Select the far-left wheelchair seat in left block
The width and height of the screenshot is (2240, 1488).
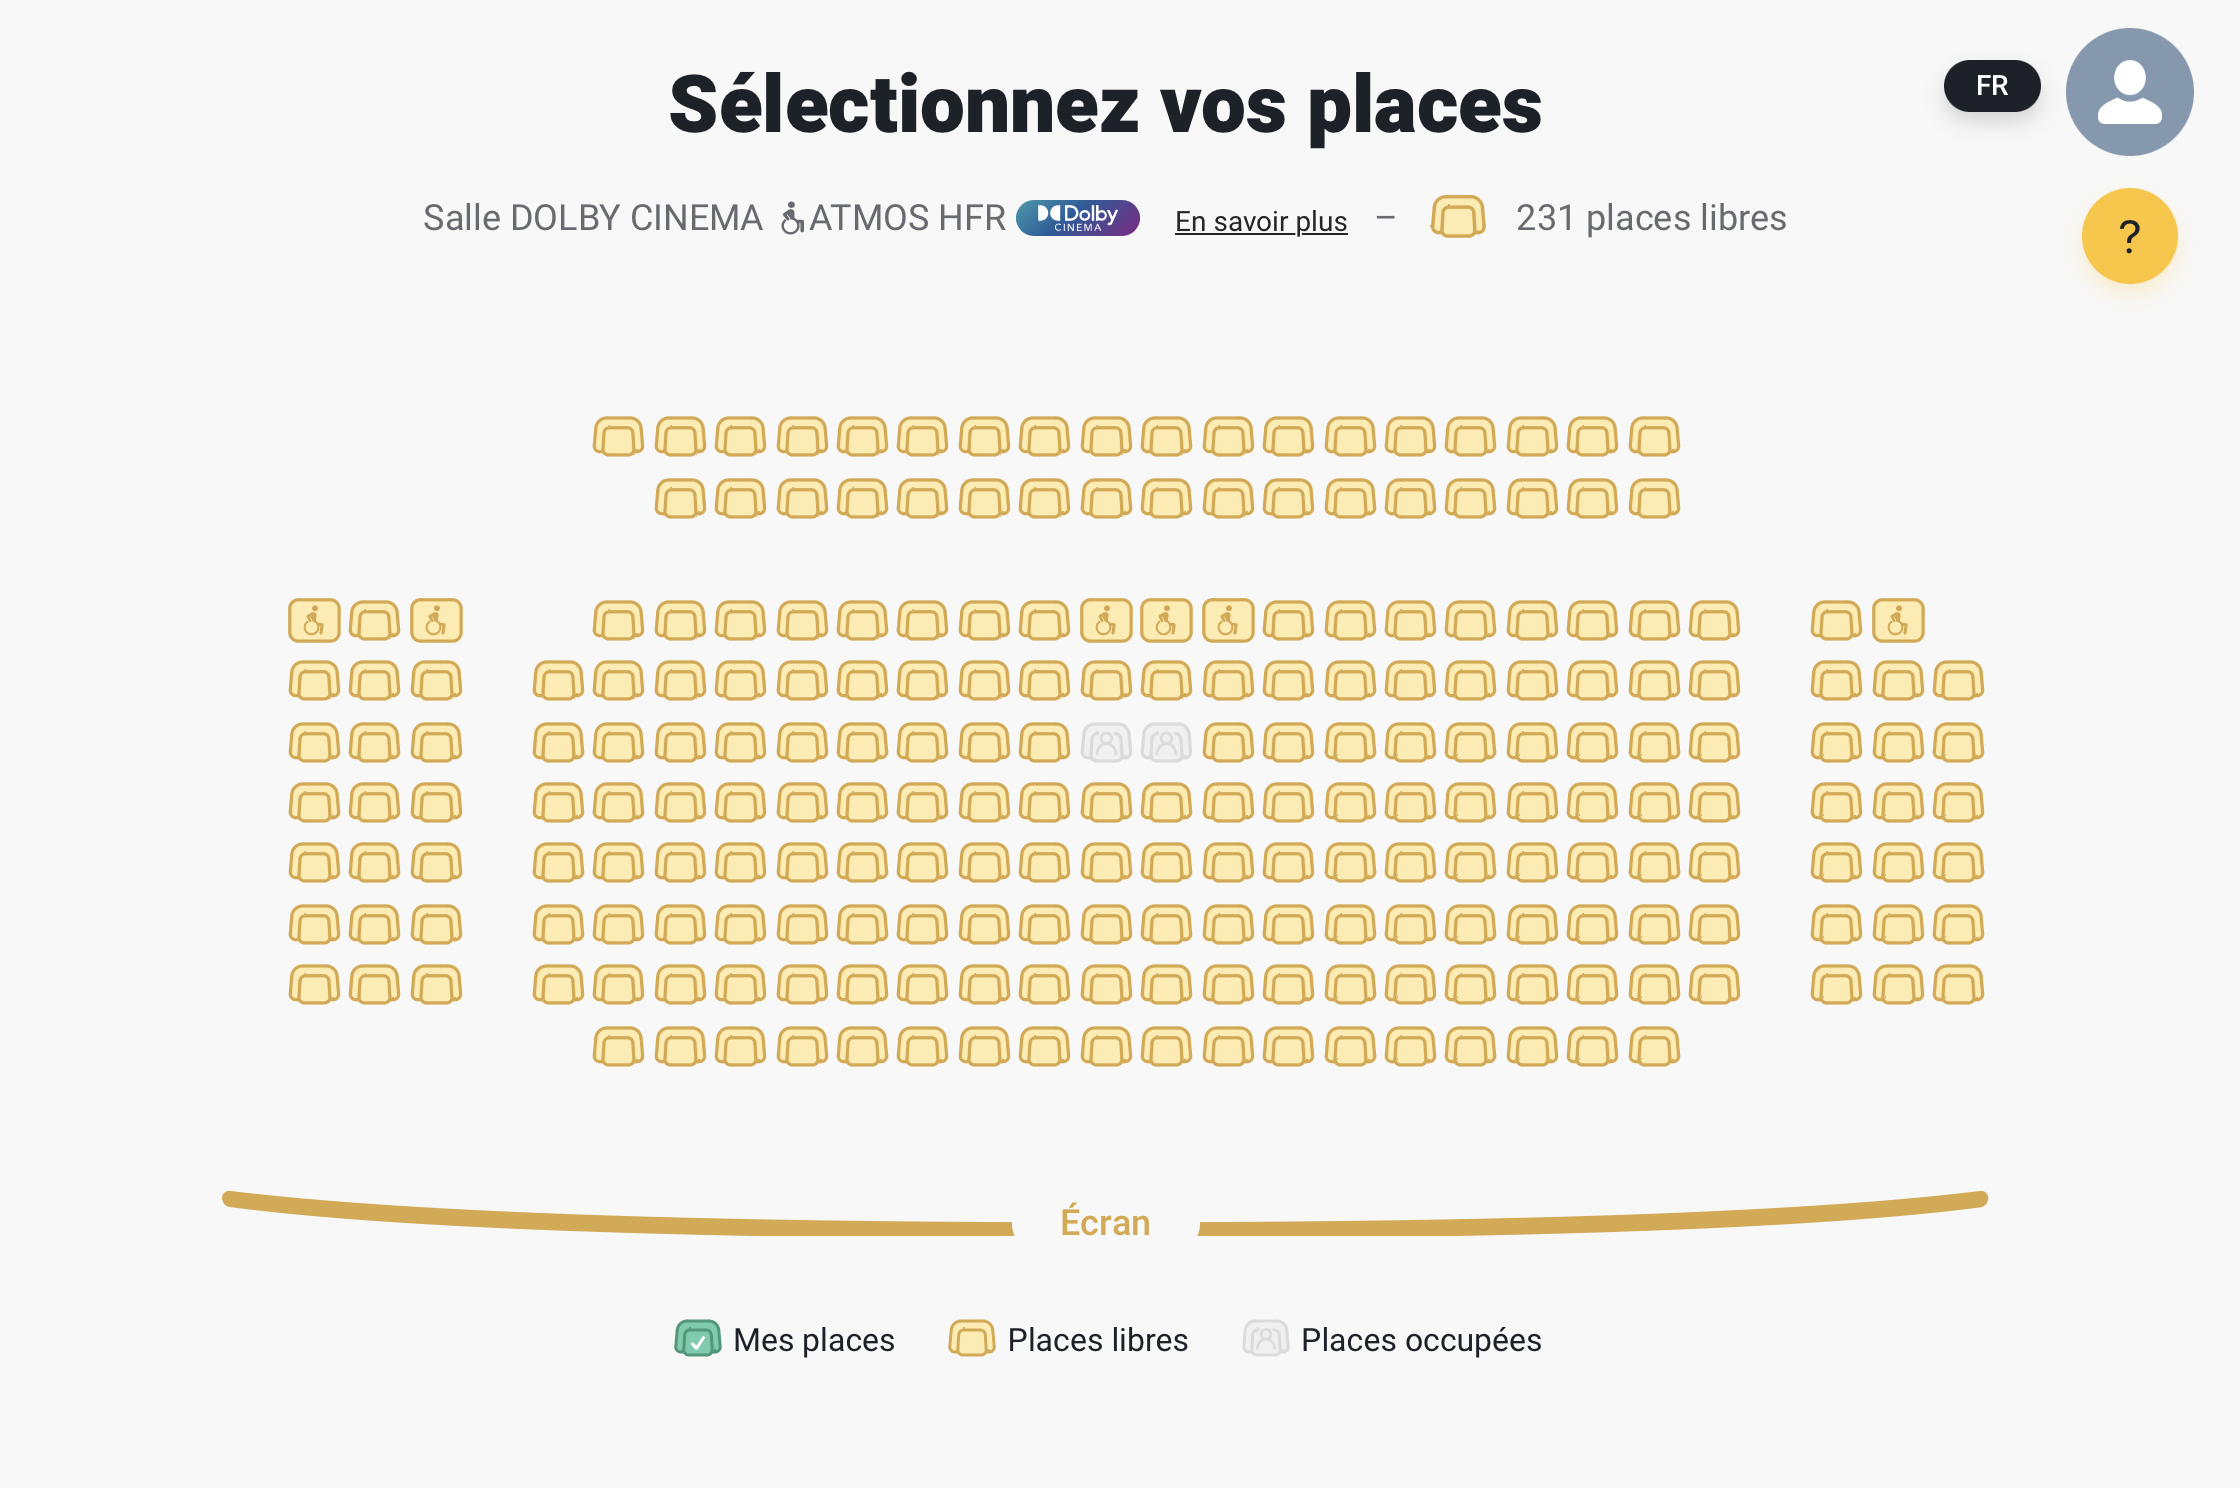click(314, 621)
